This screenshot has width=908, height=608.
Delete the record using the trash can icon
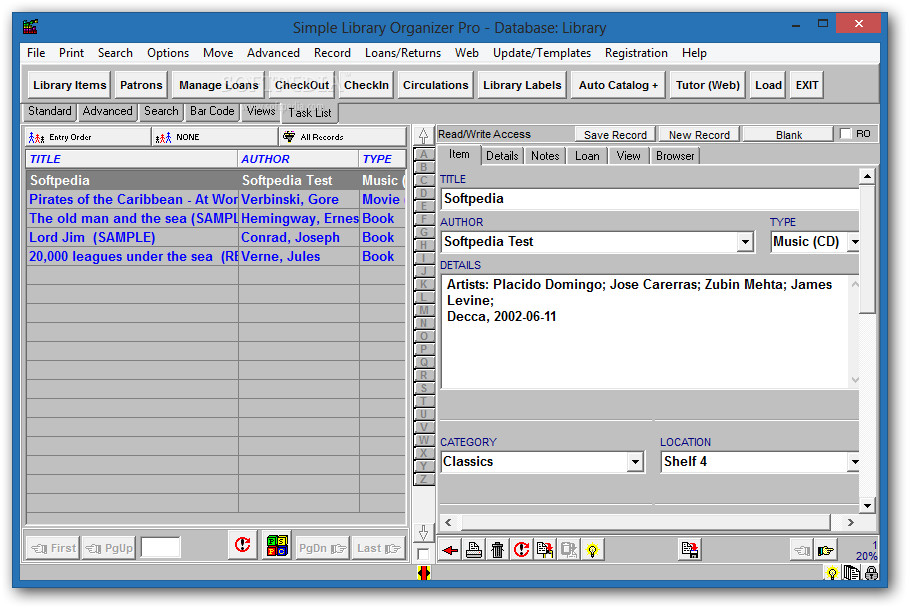(x=497, y=550)
